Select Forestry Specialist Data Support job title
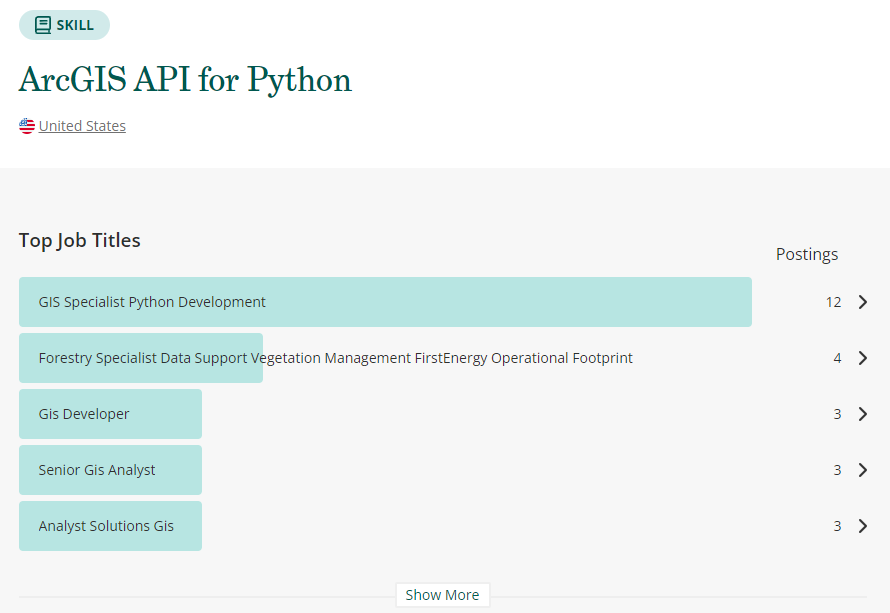Viewport: 890px width, 613px height. [x=335, y=358]
